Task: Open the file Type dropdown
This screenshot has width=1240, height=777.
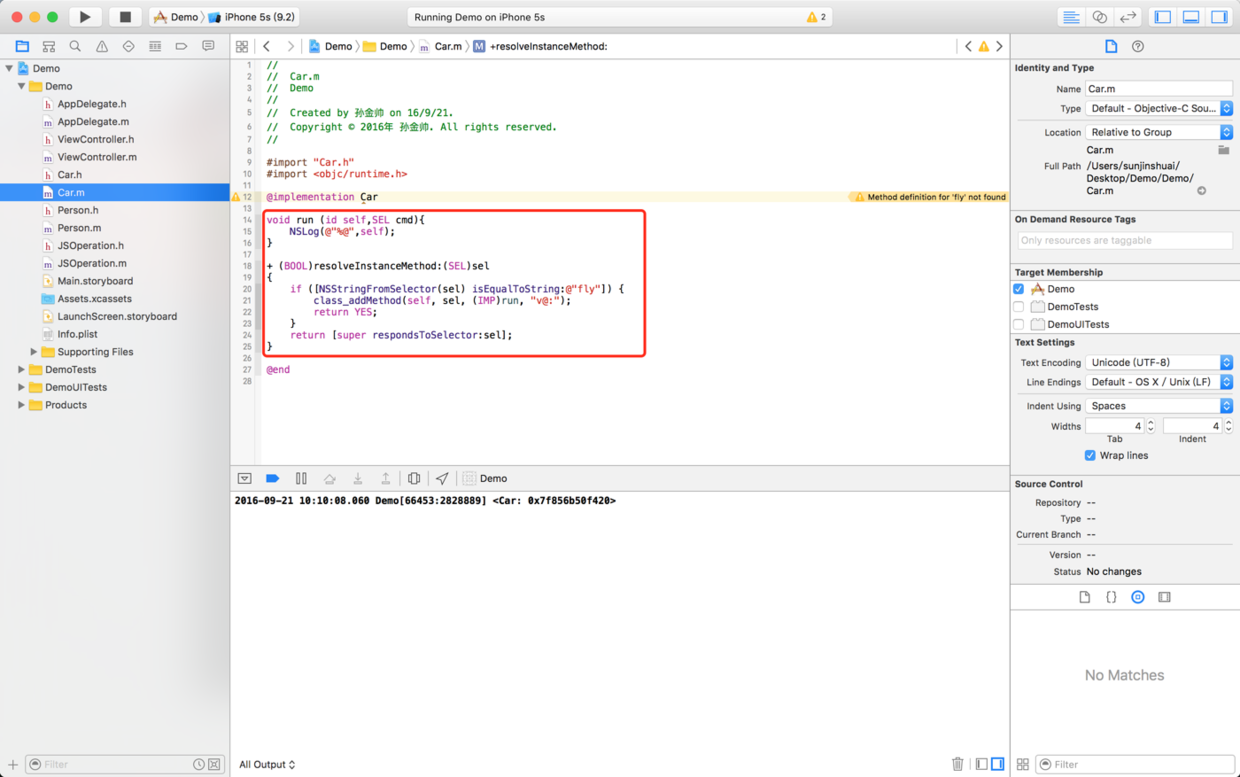Action: 1159,109
